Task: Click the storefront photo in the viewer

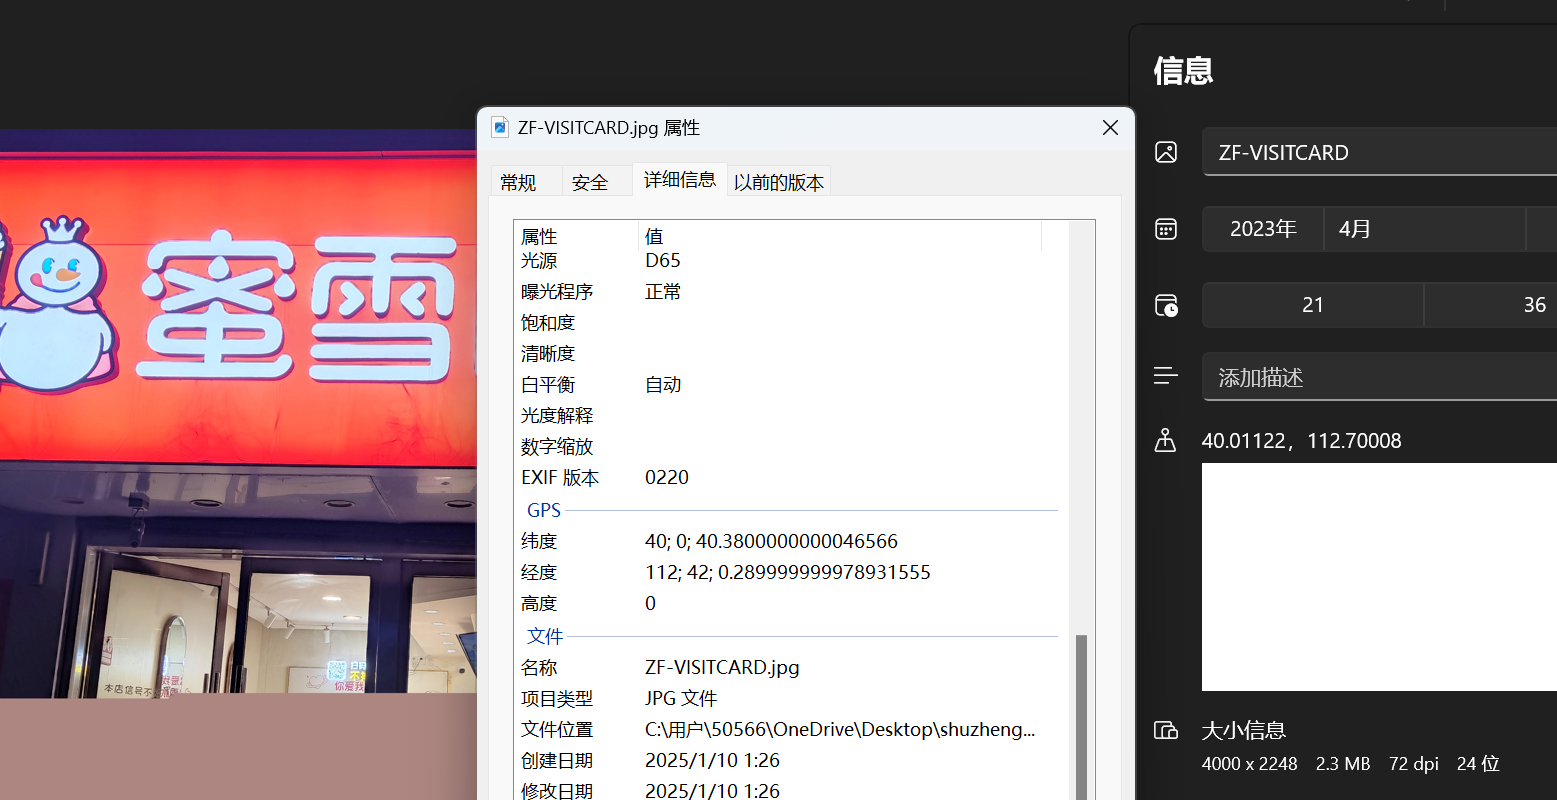Action: pos(238,414)
